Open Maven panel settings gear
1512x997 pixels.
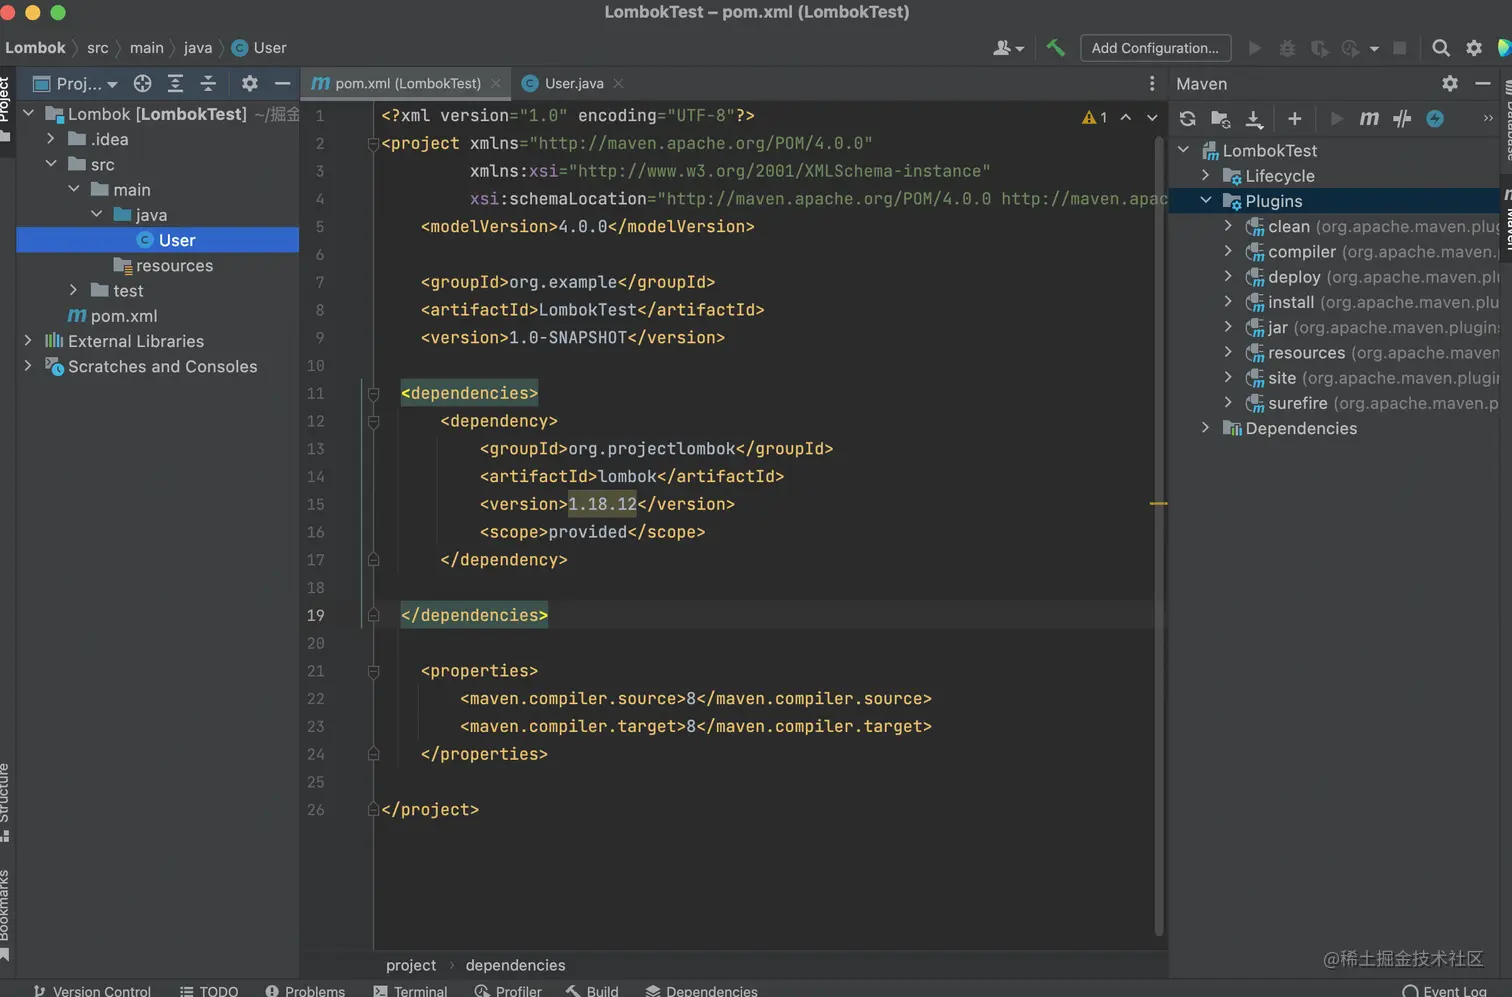(1449, 84)
